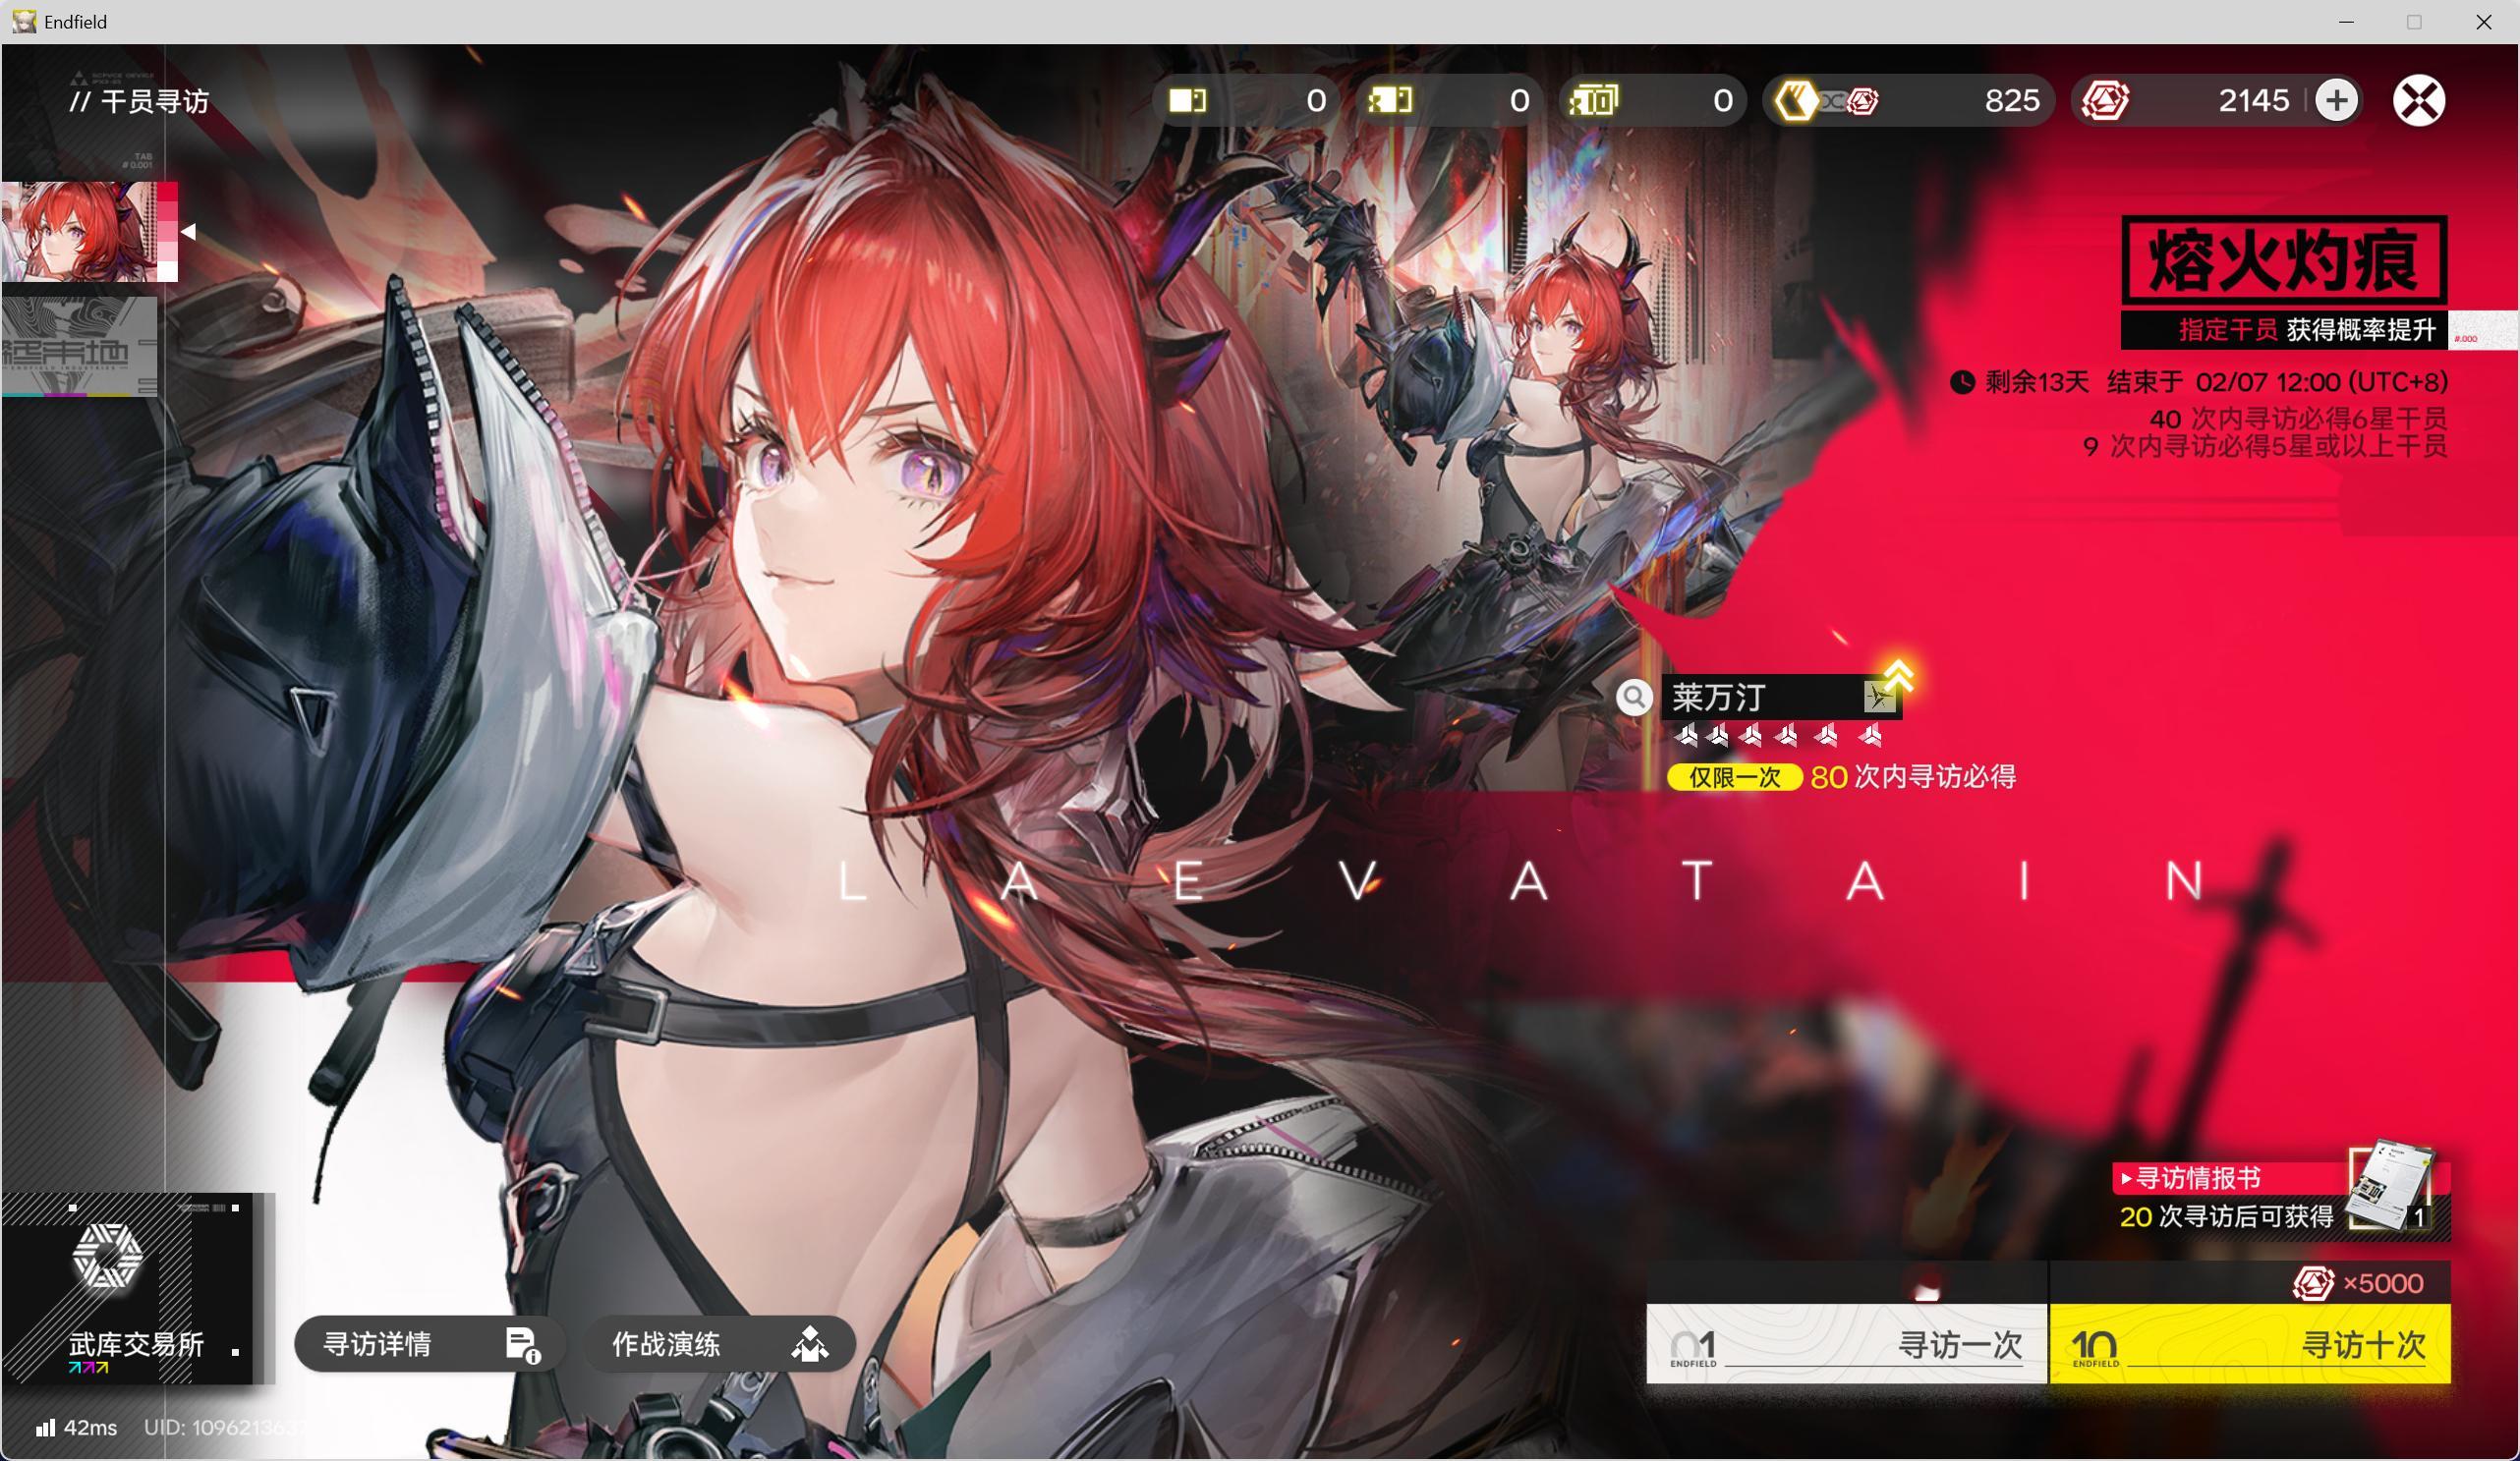Click the plus icon to add currency
This screenshot has width=2520, height=1461.
(x=2336, y=100)
